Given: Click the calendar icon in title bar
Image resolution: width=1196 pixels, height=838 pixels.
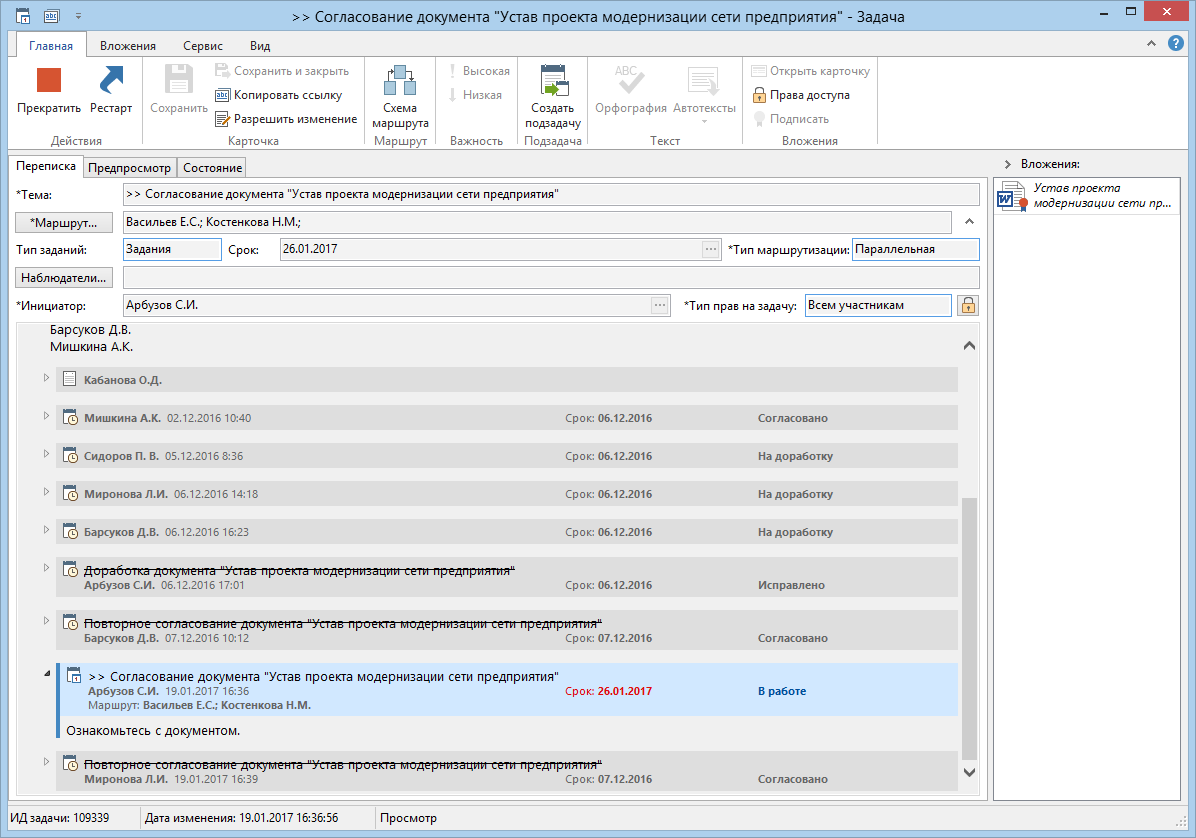Looking at the screenshot, I should [23, 16].
